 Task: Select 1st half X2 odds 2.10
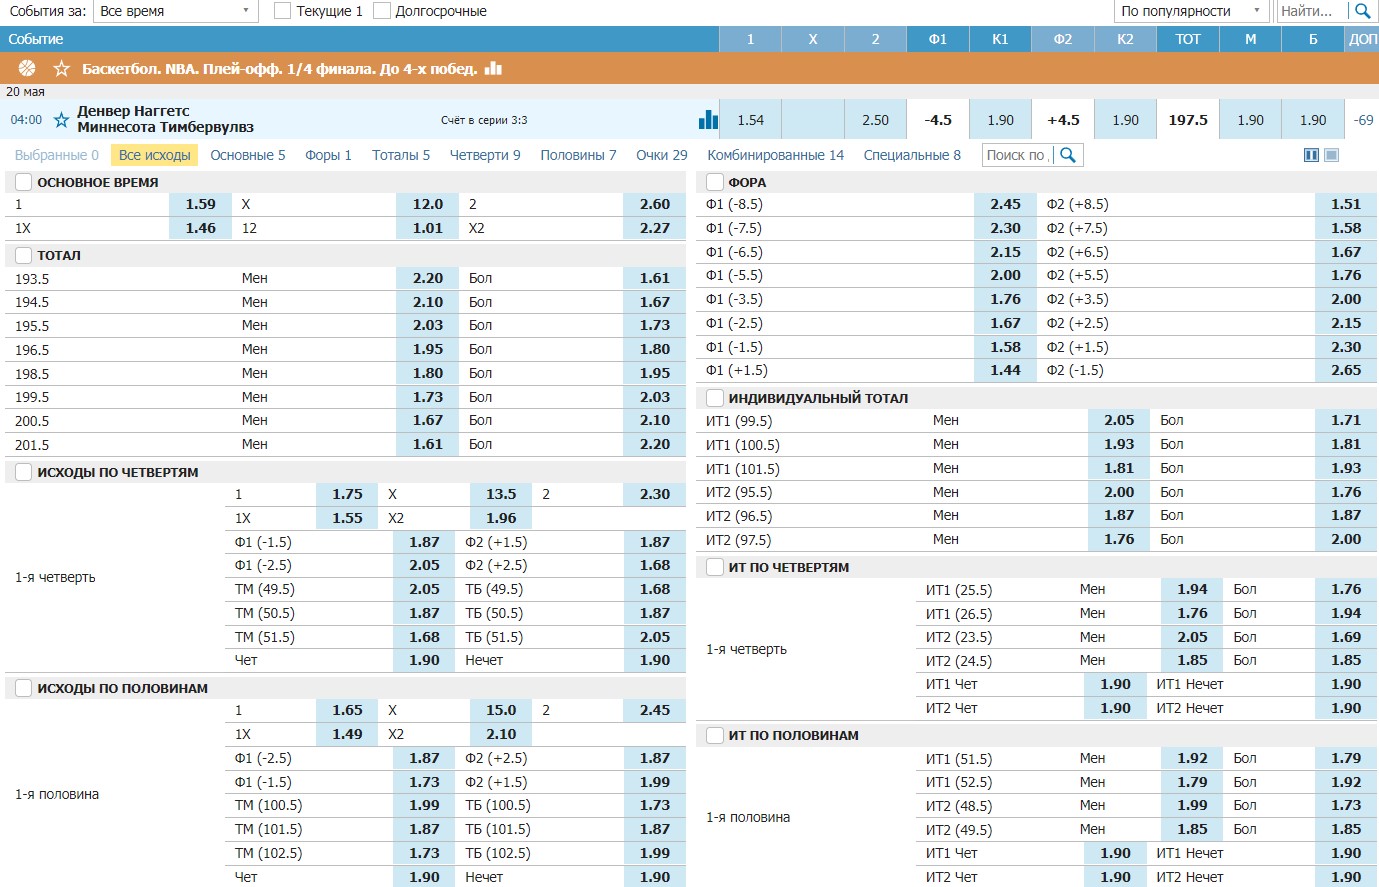pyautogui.click(x=501, y=734)
